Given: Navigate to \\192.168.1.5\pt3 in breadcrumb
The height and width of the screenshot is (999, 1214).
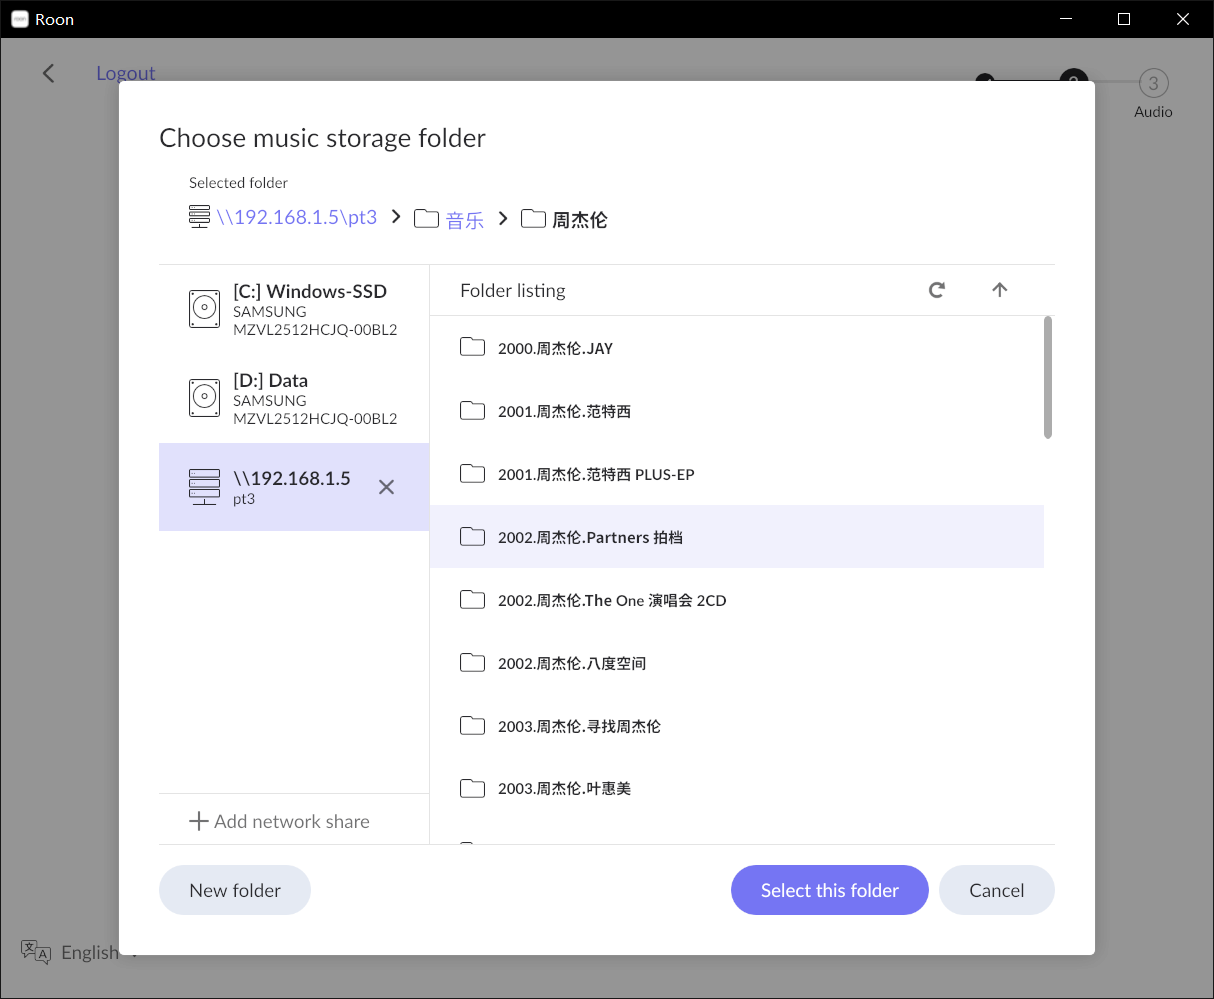Looking at the screenshot, I should pyautogui.click(x=296, y=218).
